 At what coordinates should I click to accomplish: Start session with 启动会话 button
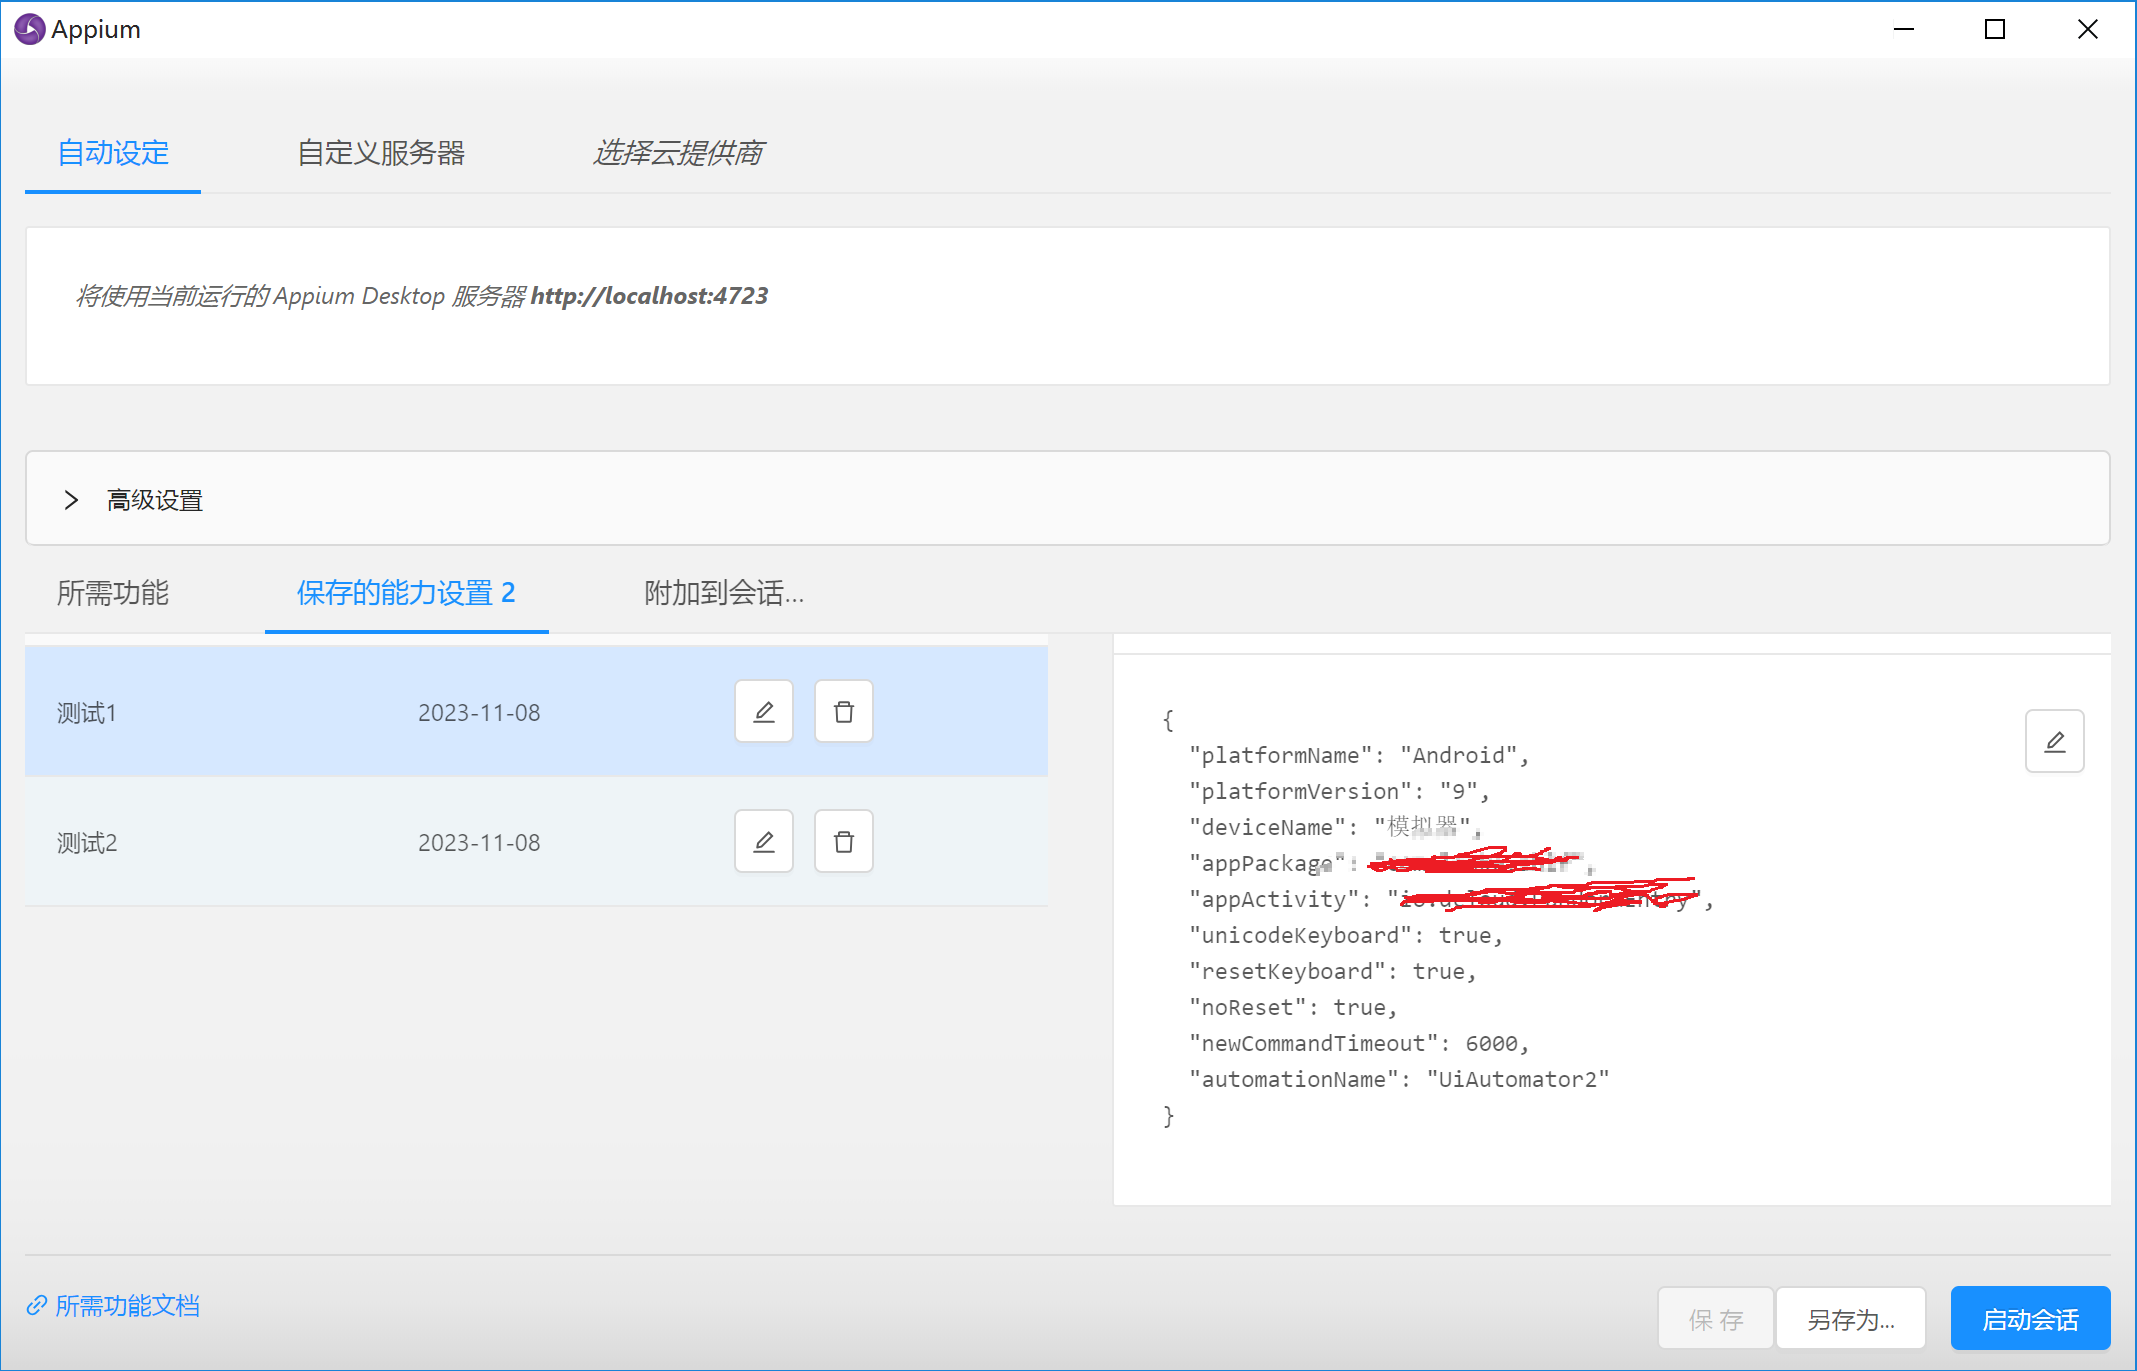coord(2030,1319)
